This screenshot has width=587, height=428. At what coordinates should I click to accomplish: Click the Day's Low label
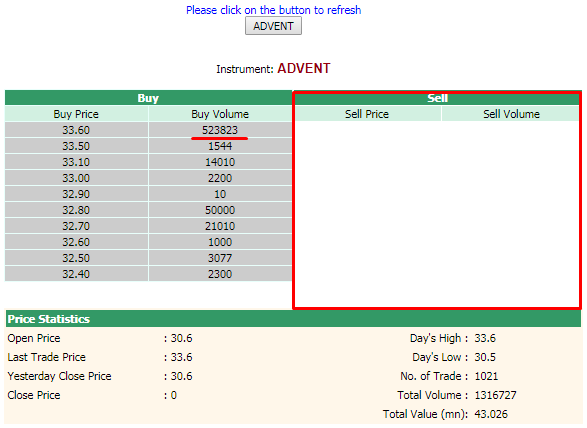point(440,357)
